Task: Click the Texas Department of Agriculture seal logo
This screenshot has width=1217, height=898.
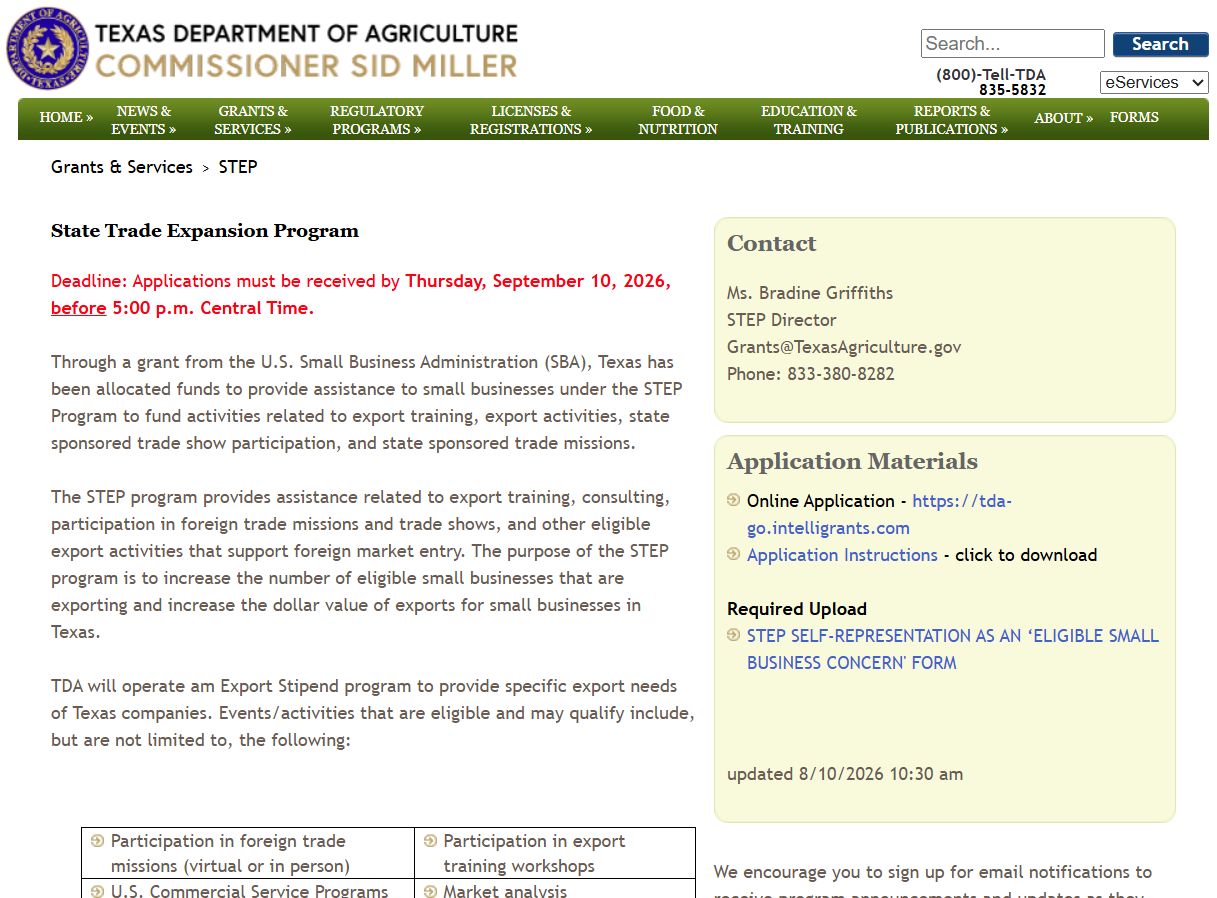Action: [47, 48]
